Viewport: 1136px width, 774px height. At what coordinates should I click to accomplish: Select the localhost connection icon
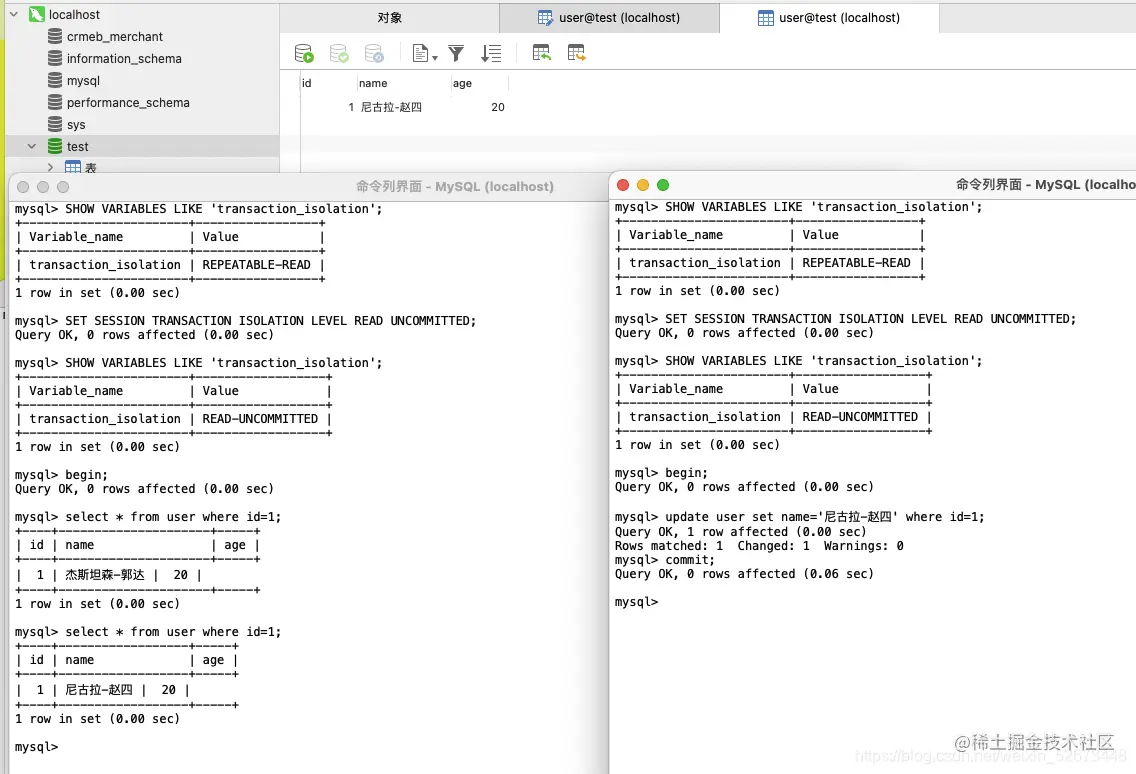[x=36, y=14]
